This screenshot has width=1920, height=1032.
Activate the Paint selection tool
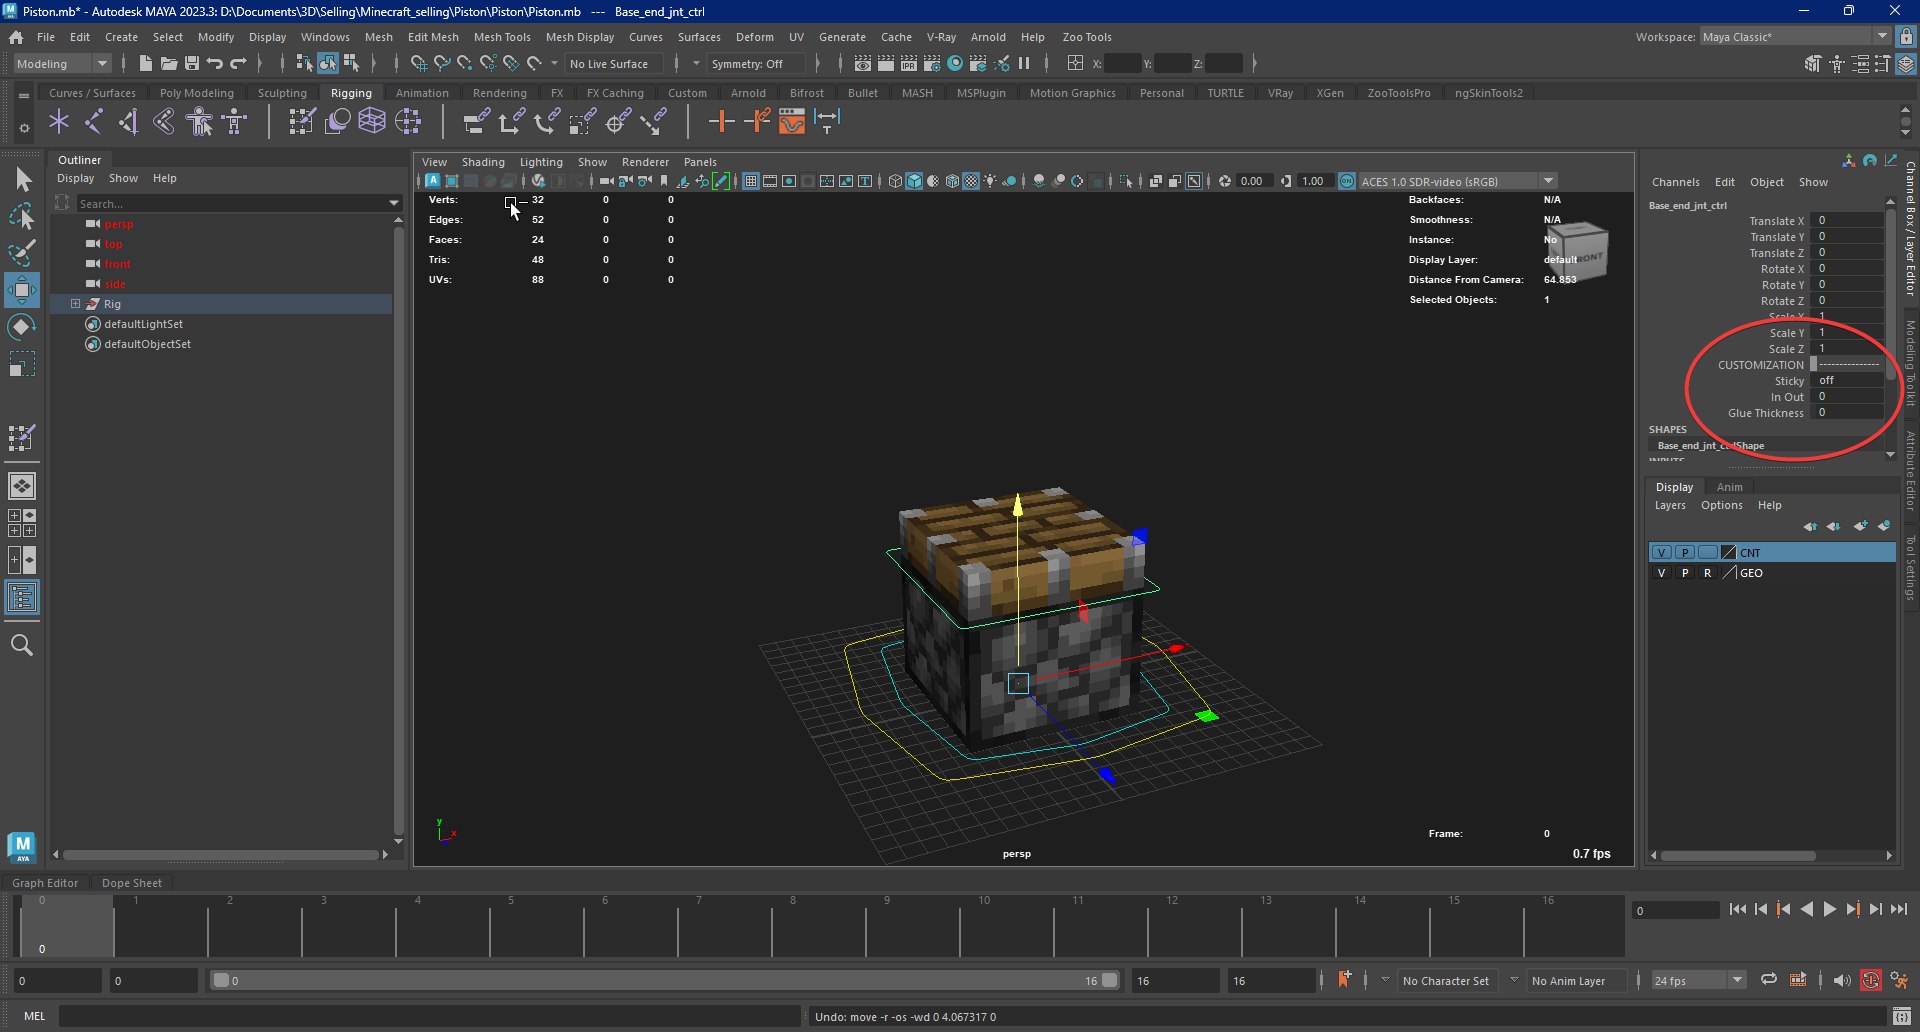(22, 252)
